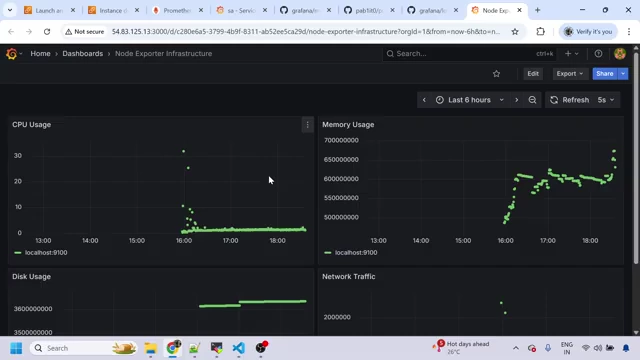
Task: Go to Home breadcrumb
Action: pyautogui.click(x=40, y=53)
